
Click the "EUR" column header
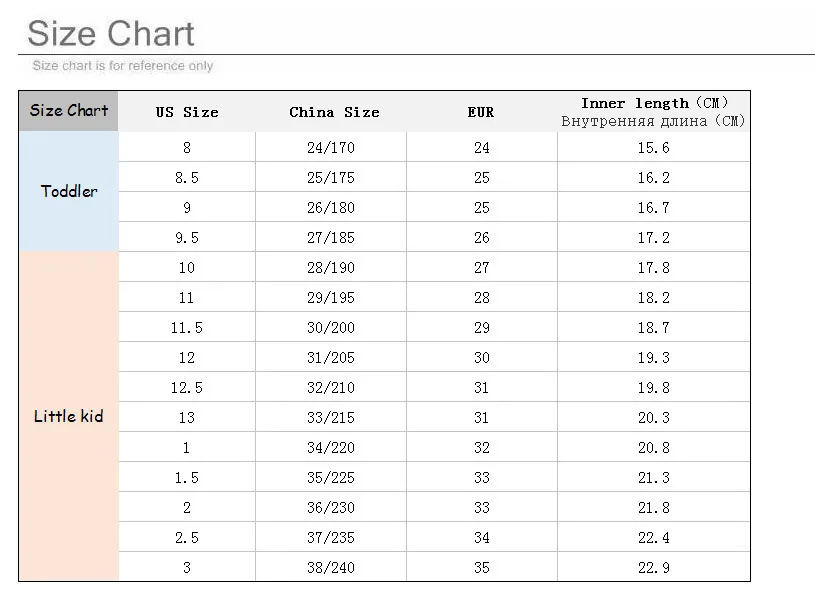click(481, 112)
